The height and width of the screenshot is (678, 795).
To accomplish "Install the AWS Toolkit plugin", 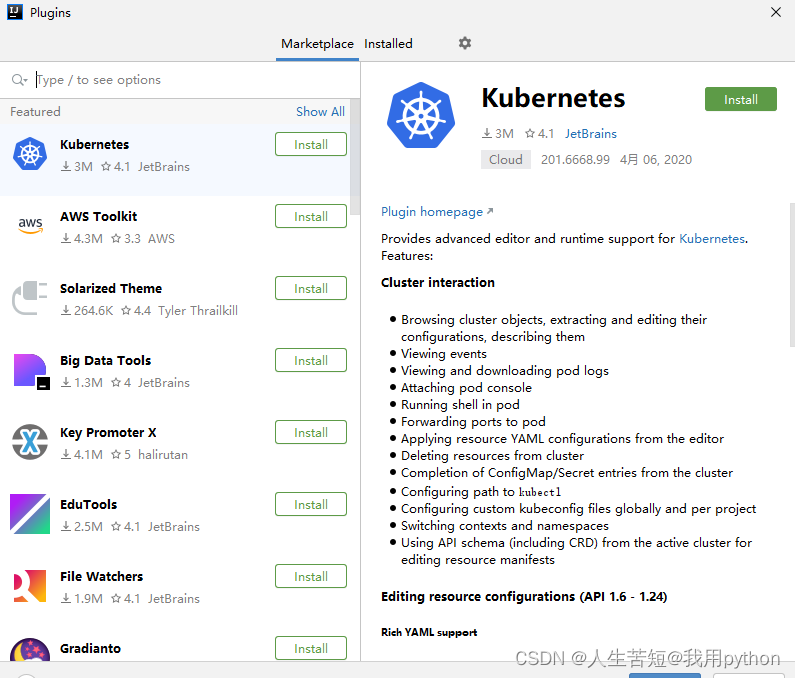I will [311, 217].
